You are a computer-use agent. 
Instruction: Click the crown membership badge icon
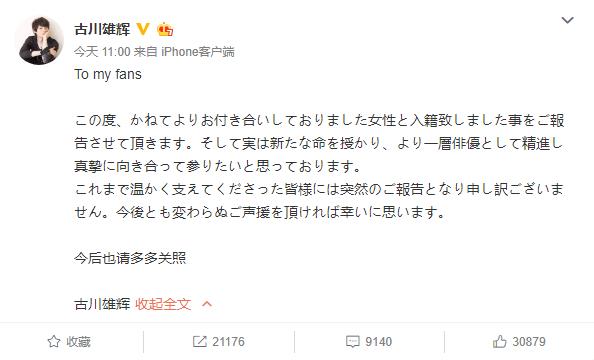tap(165, 29)
